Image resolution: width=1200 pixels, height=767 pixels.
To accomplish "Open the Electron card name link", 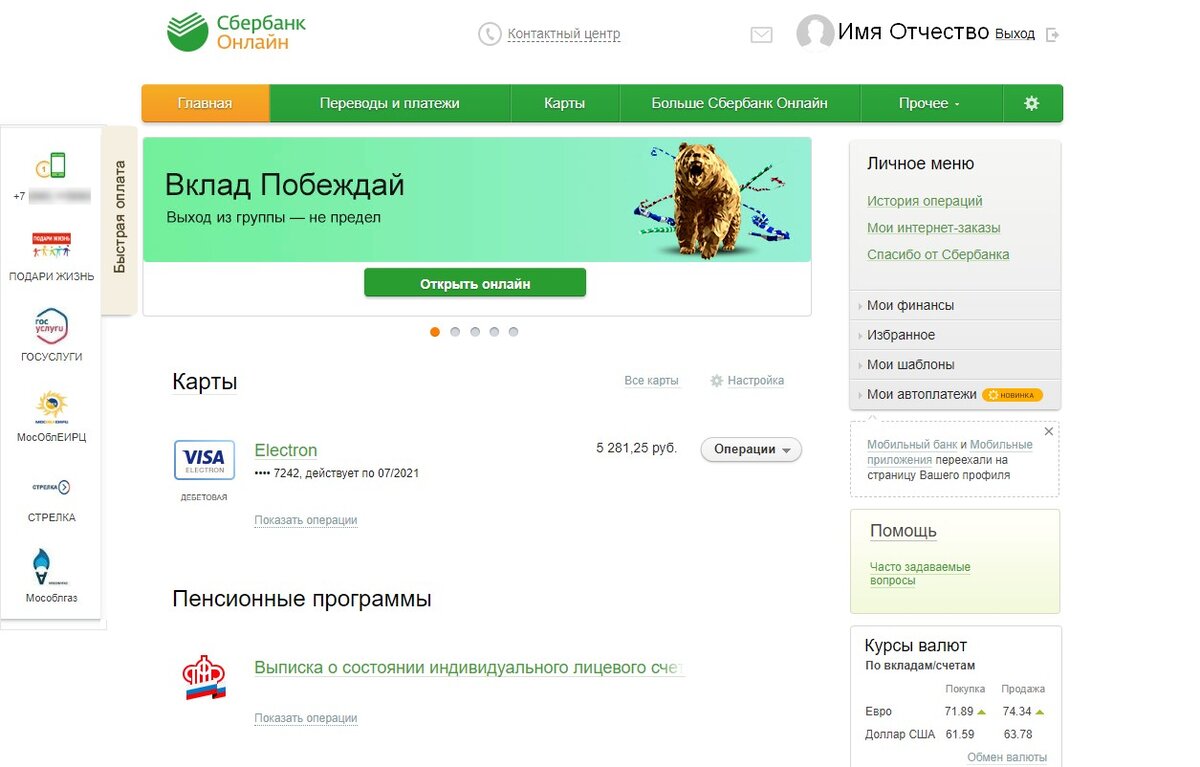I will click(x=286, y=450).
